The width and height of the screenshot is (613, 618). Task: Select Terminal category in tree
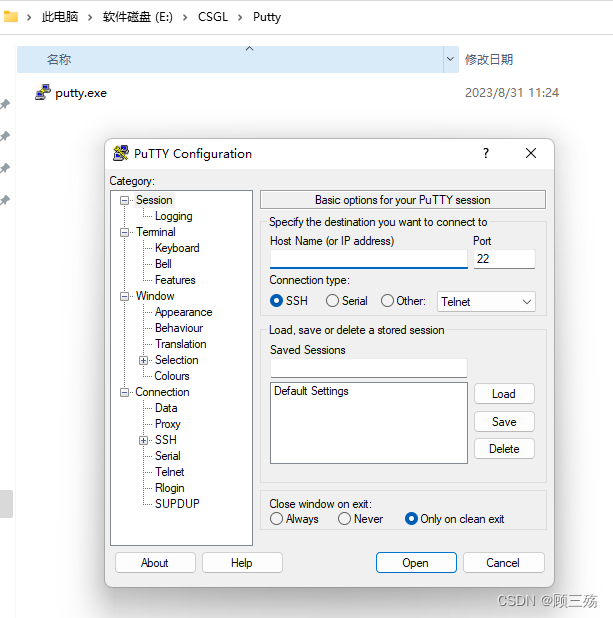click(x=156, y=232)
